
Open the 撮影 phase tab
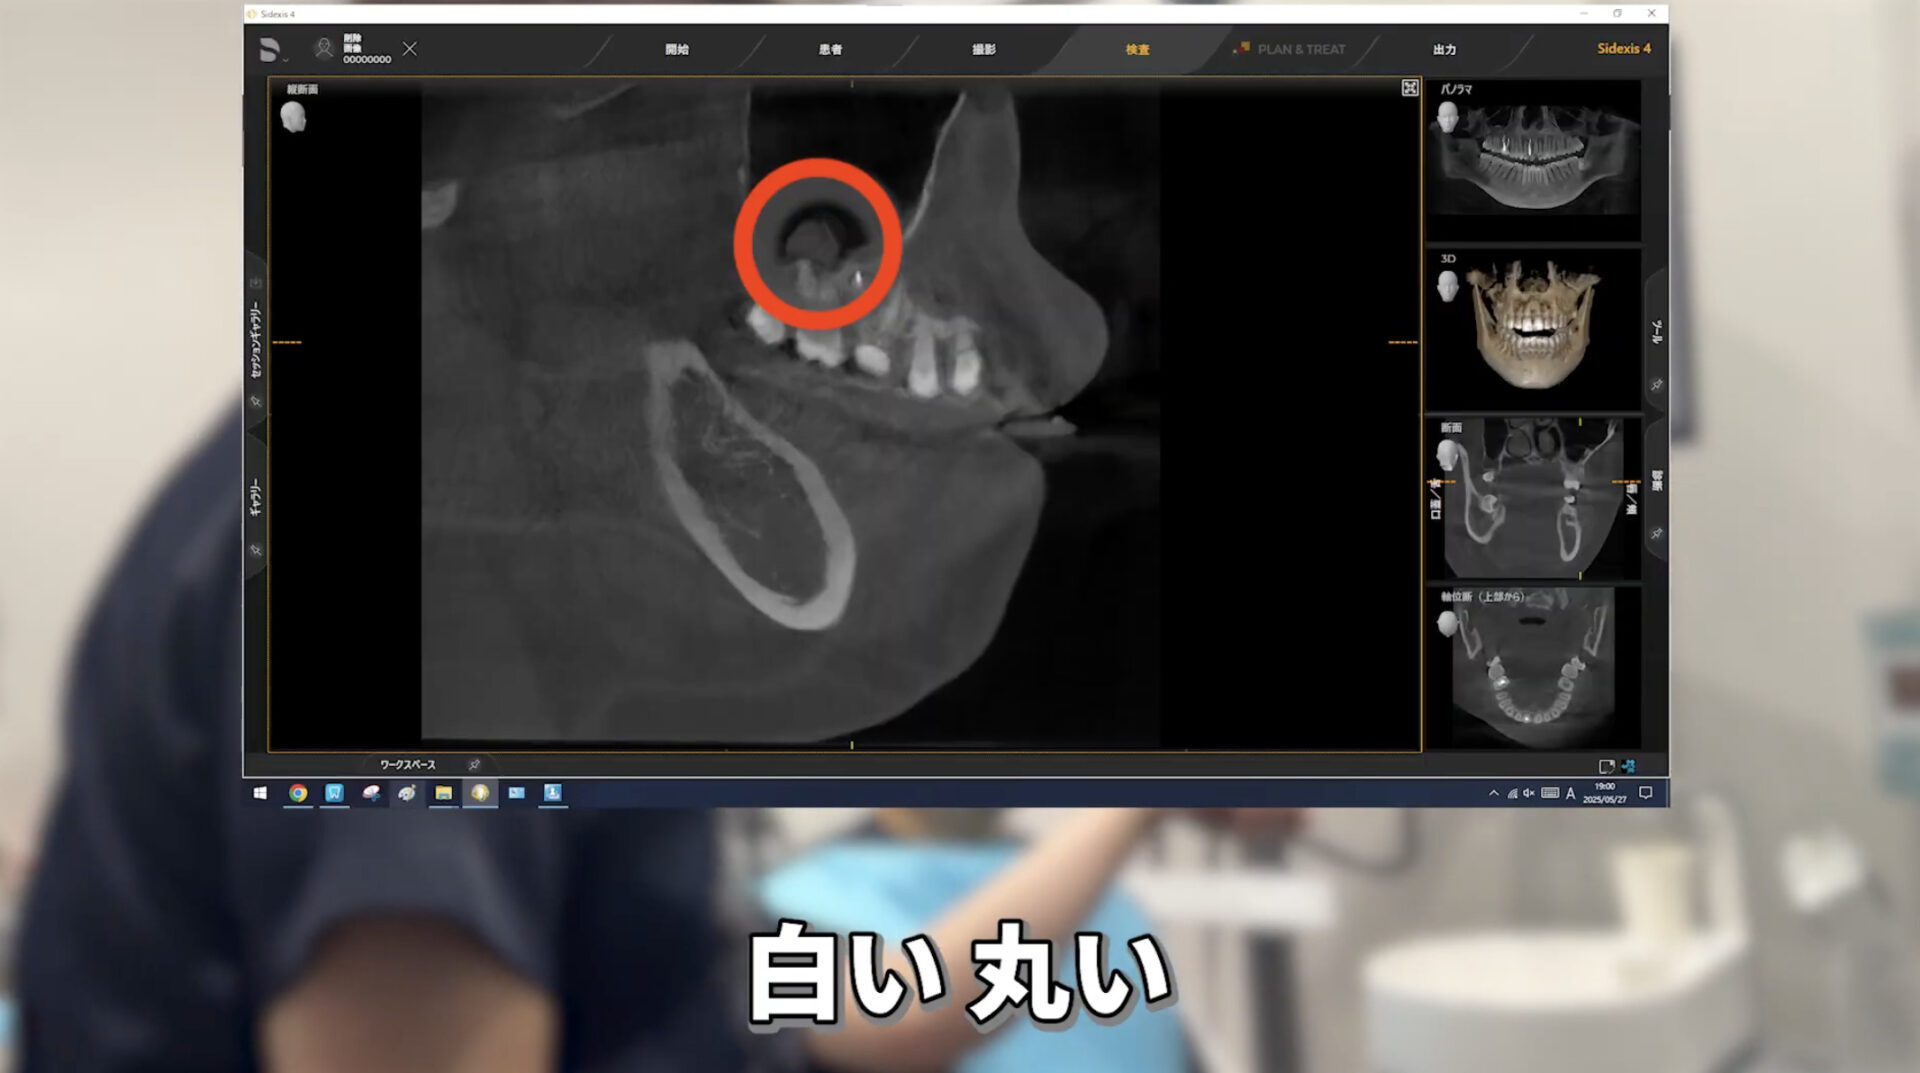coord(984,50)
